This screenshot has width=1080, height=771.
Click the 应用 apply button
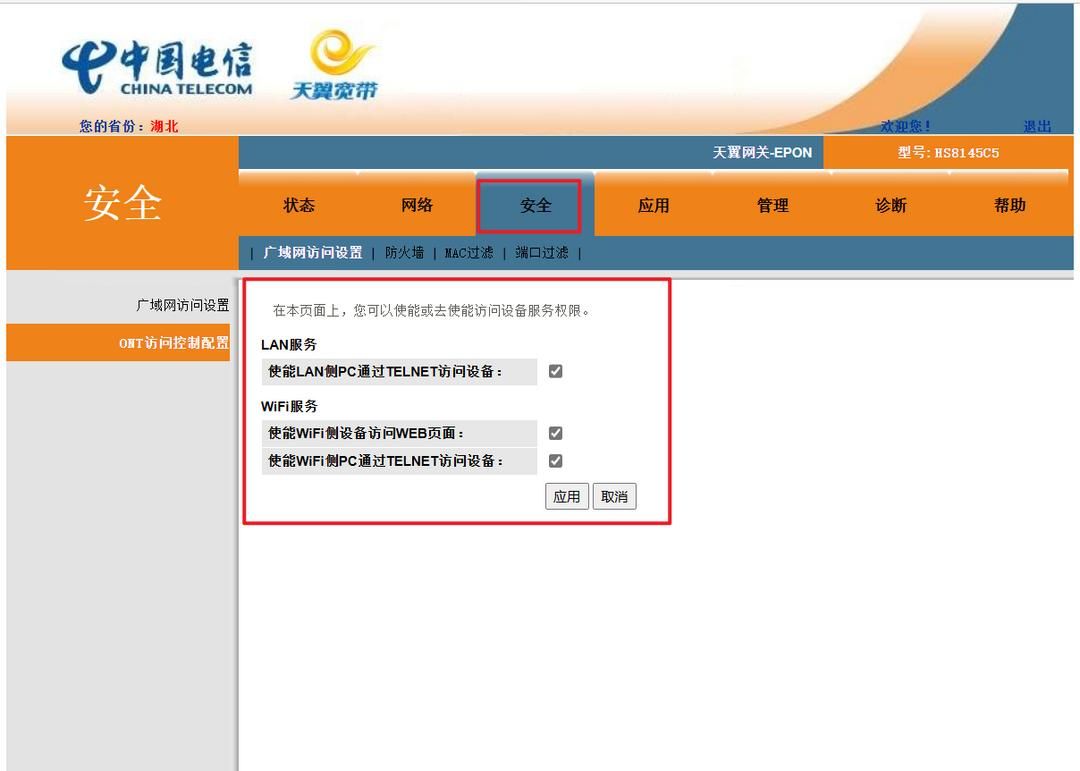pyautogui.click(x=567, y=496)
